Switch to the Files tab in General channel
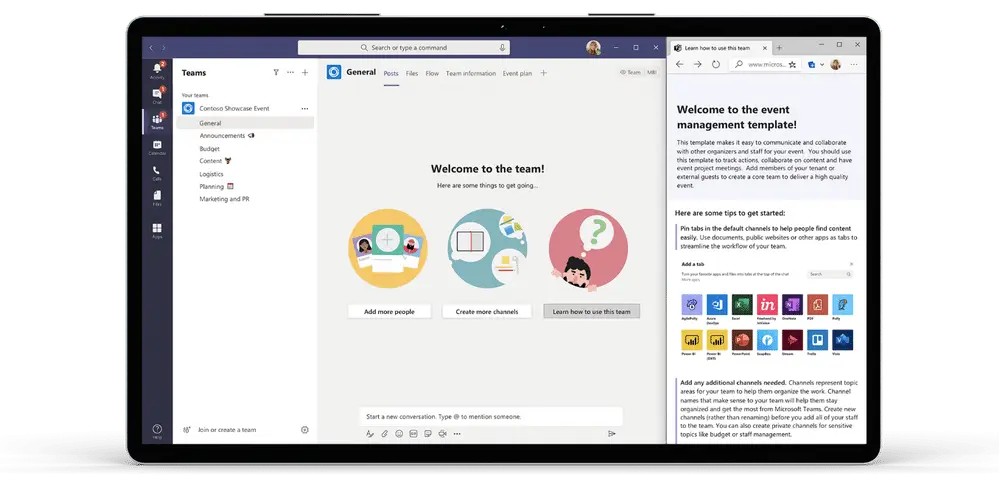 coord(412,73)
